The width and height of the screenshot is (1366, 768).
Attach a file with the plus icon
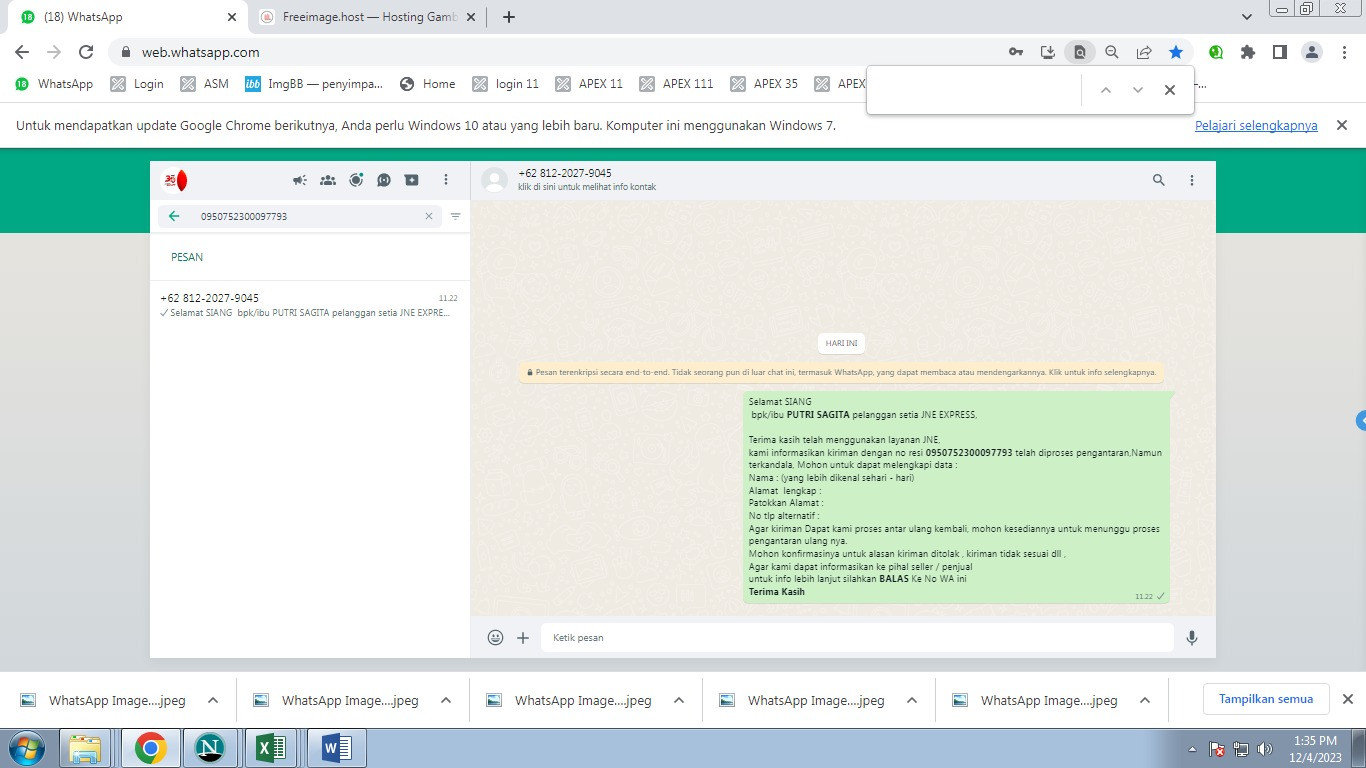523,637
